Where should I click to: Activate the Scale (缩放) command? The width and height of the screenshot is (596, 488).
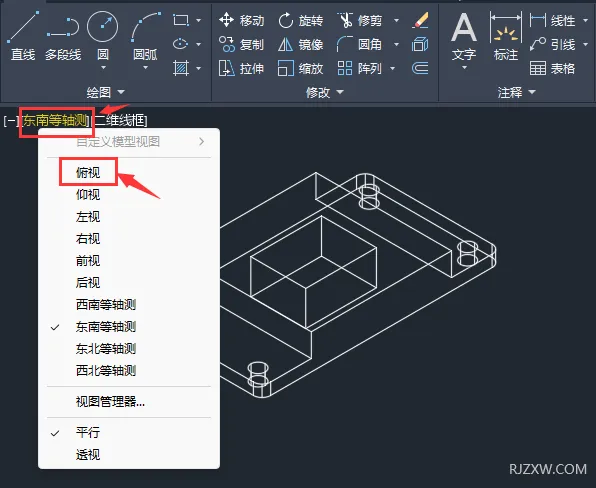[300, 69]
